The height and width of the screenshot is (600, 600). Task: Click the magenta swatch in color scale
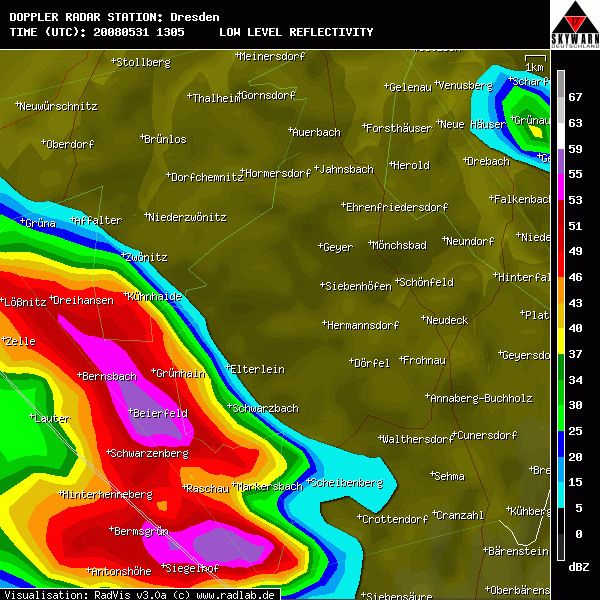click(561, 187)
